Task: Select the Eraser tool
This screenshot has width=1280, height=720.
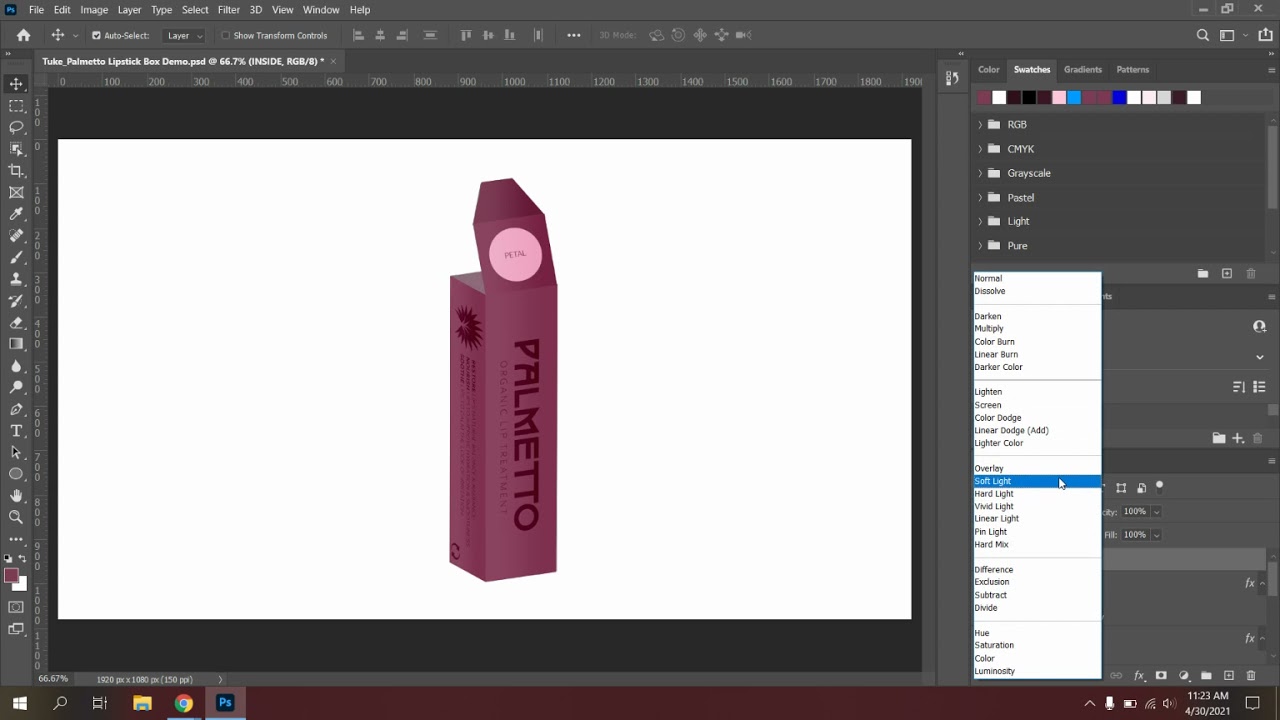Action: click(x=16, y=323)
